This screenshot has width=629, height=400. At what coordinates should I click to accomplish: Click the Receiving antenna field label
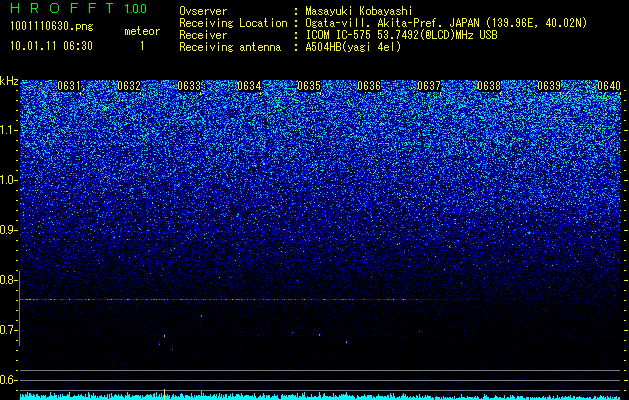(x=230, y=47)
